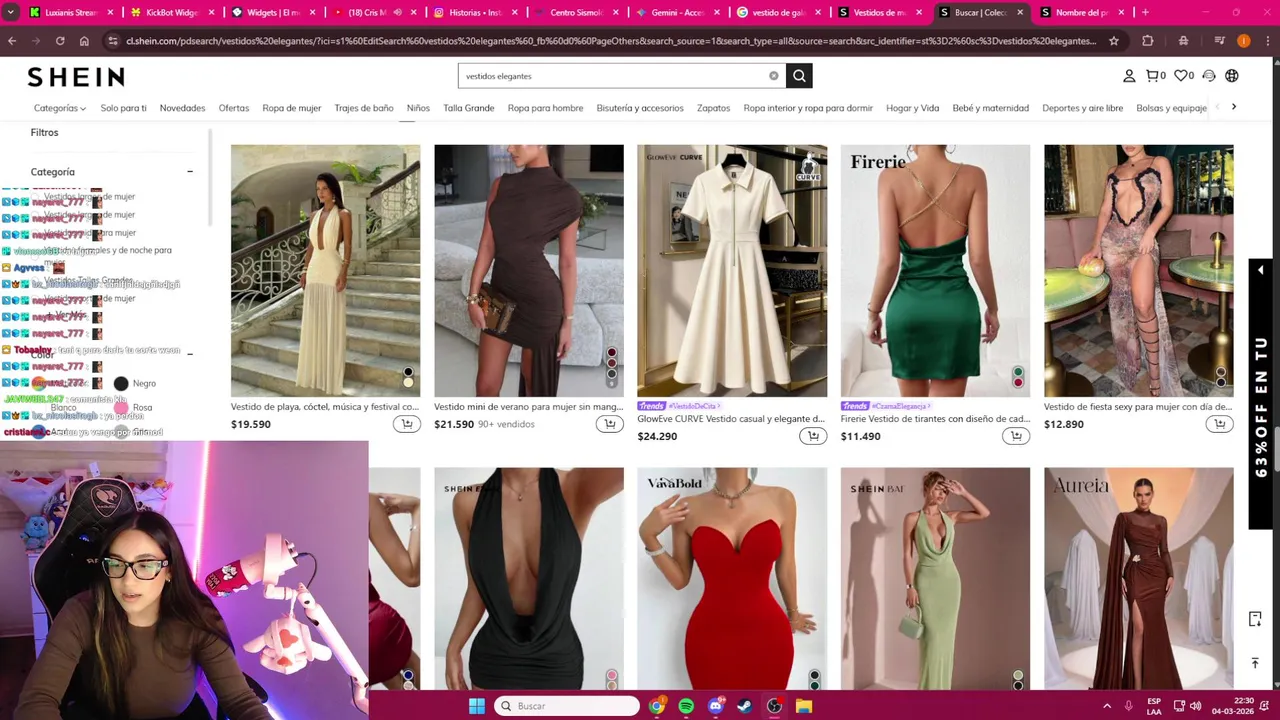This screenshot has width=1280, height=720.
Task: Open a new browser tab with the plus
Action: click(1145, 12)
